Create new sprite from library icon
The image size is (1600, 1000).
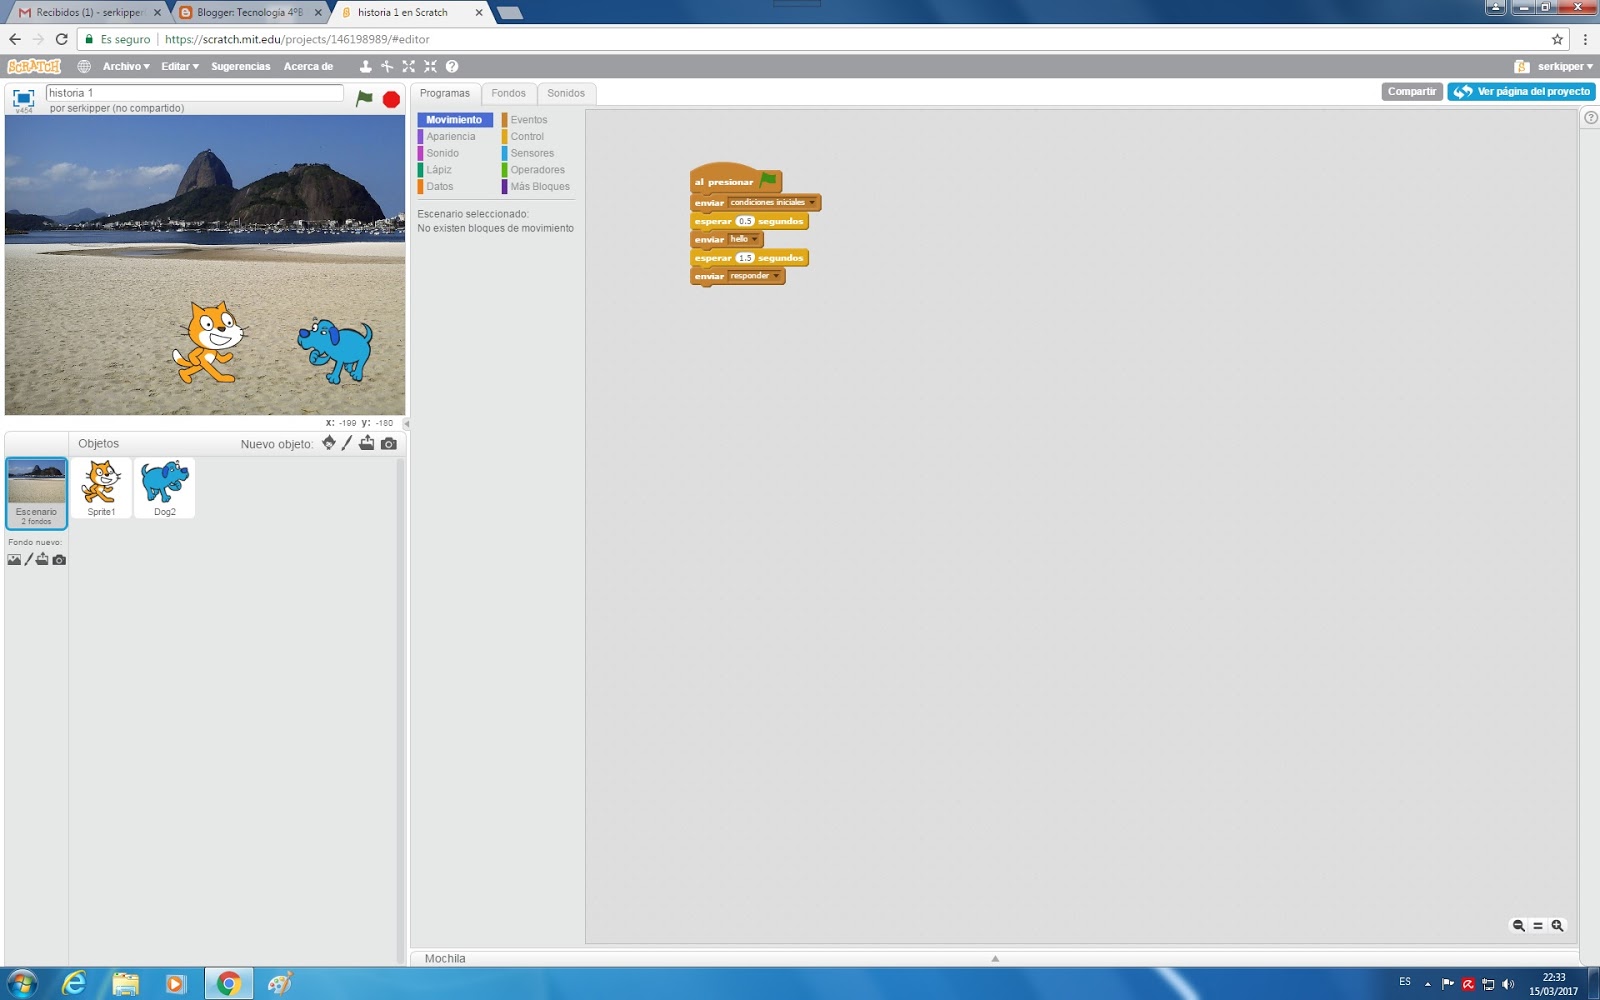click(329, 443)
